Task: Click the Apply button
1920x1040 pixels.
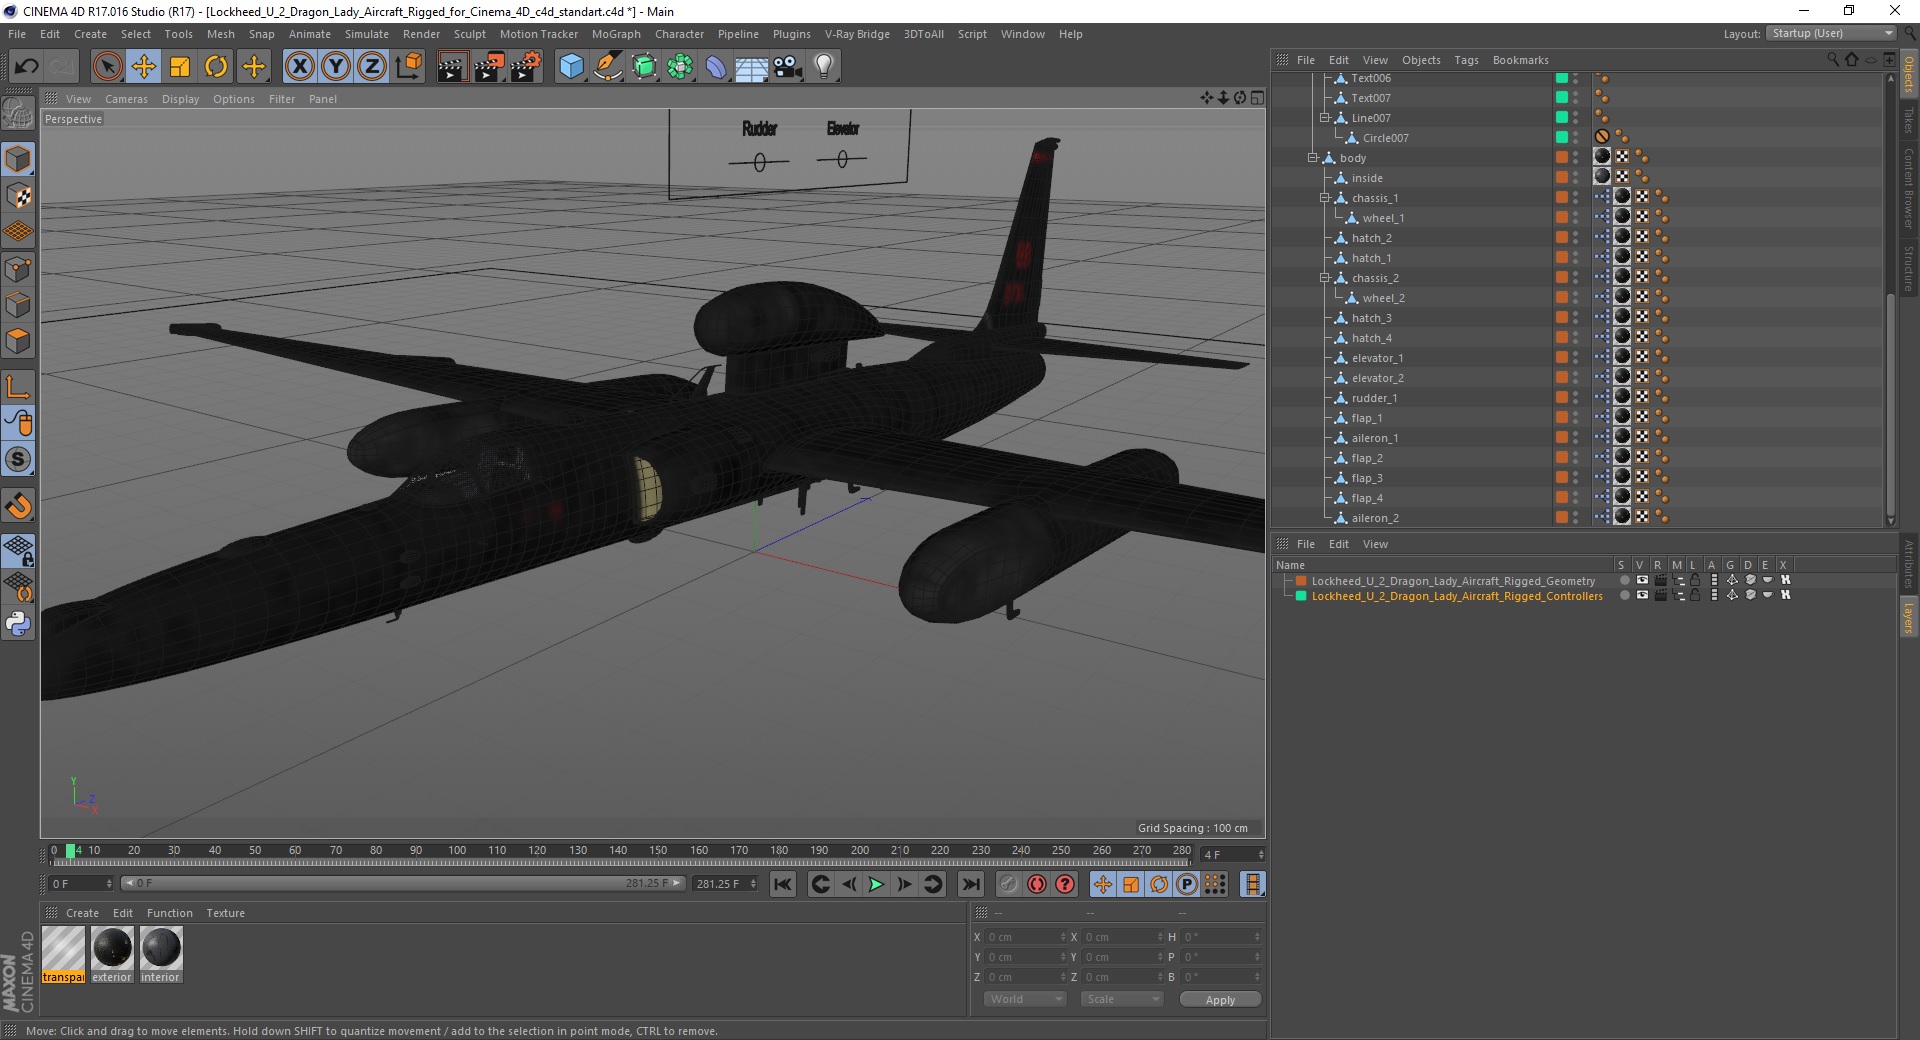Action: pos(1220,1000)
